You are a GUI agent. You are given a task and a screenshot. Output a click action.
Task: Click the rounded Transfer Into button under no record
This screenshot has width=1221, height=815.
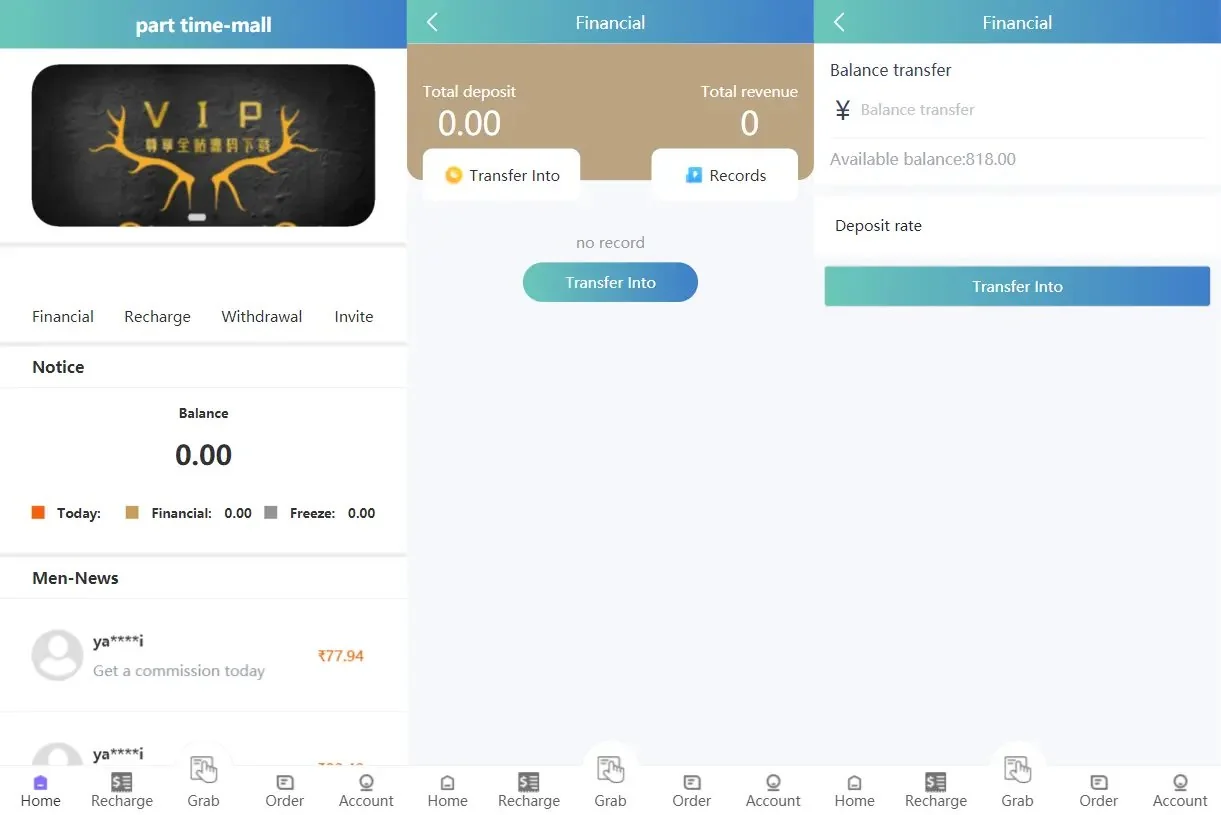pyautogui.click(x=610, y=282)
